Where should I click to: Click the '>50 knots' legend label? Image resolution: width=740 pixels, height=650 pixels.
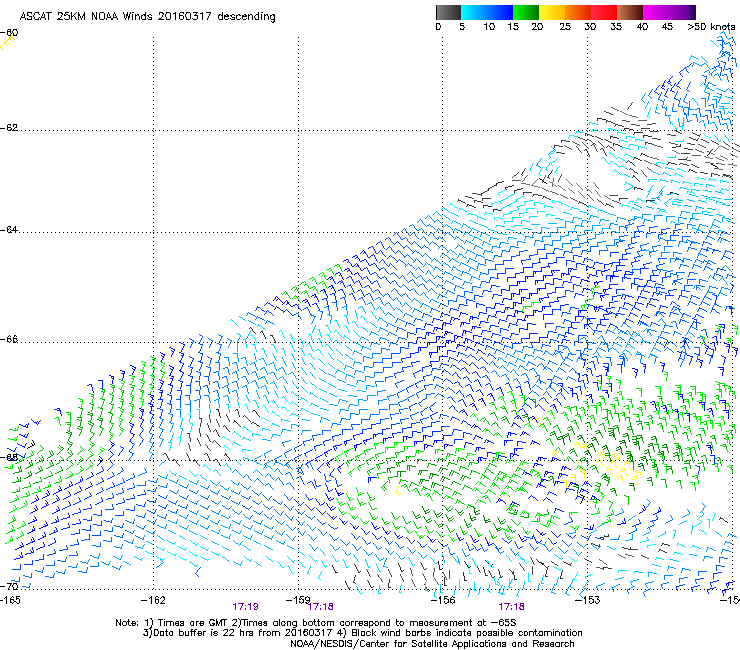(711, 27)
